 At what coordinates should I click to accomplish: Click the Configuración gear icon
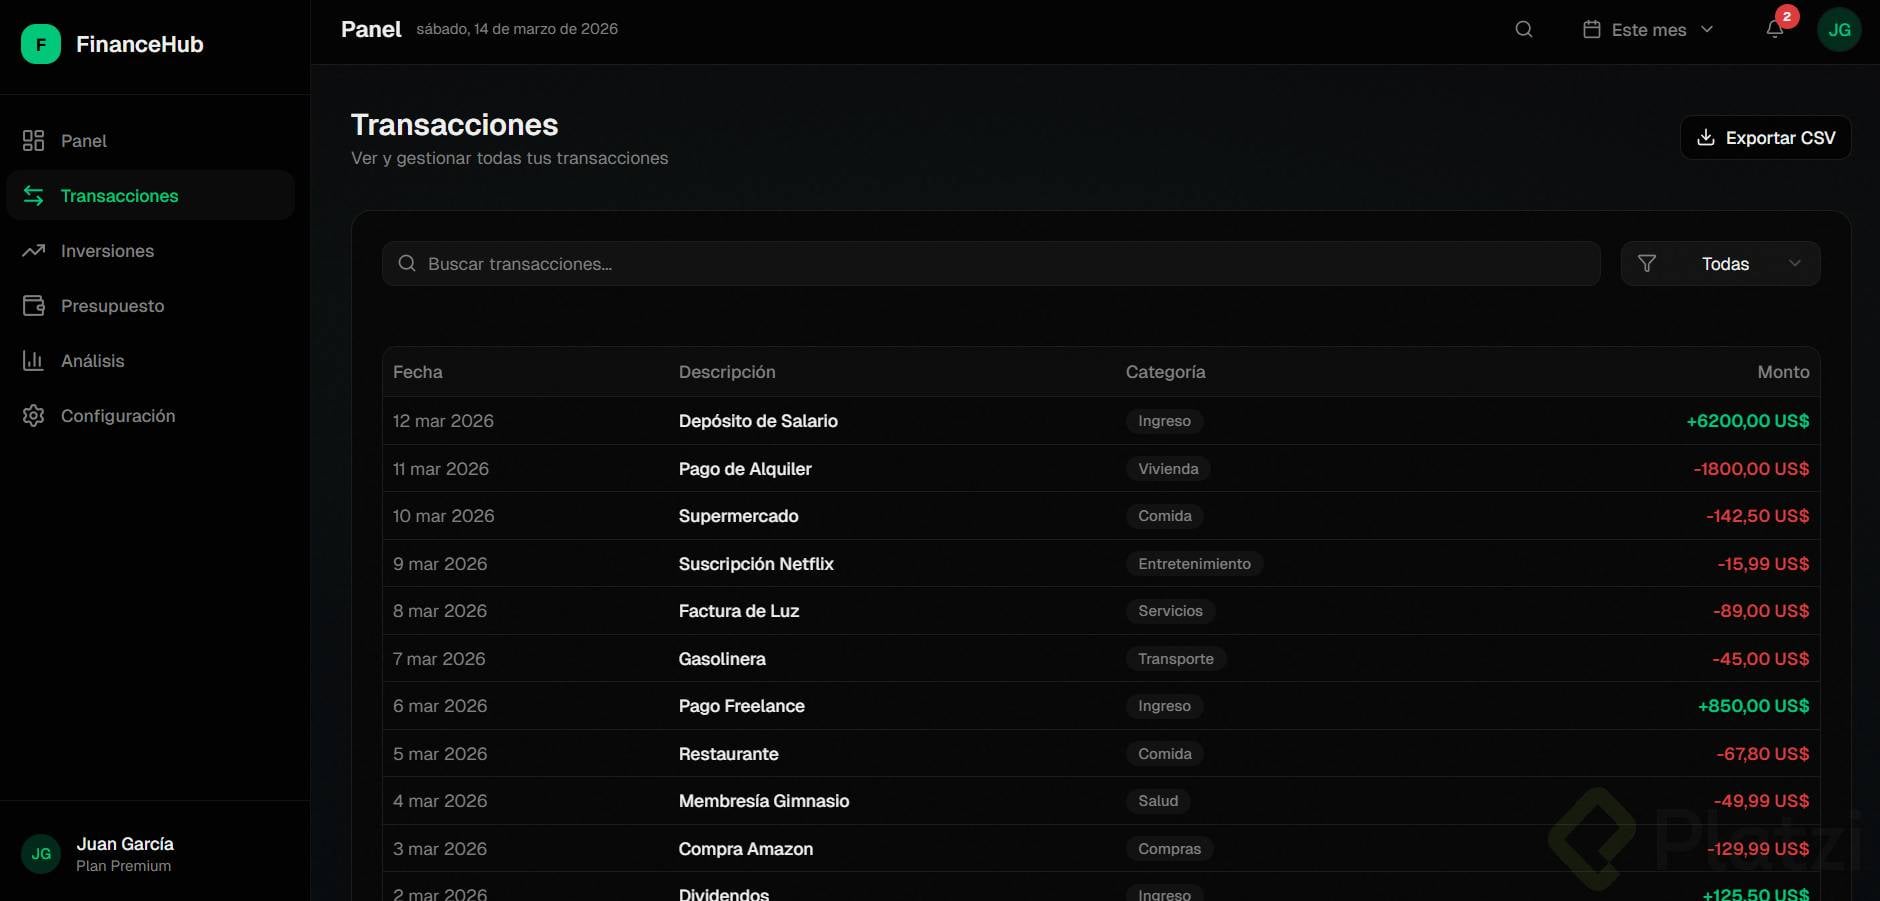[34, 416]
